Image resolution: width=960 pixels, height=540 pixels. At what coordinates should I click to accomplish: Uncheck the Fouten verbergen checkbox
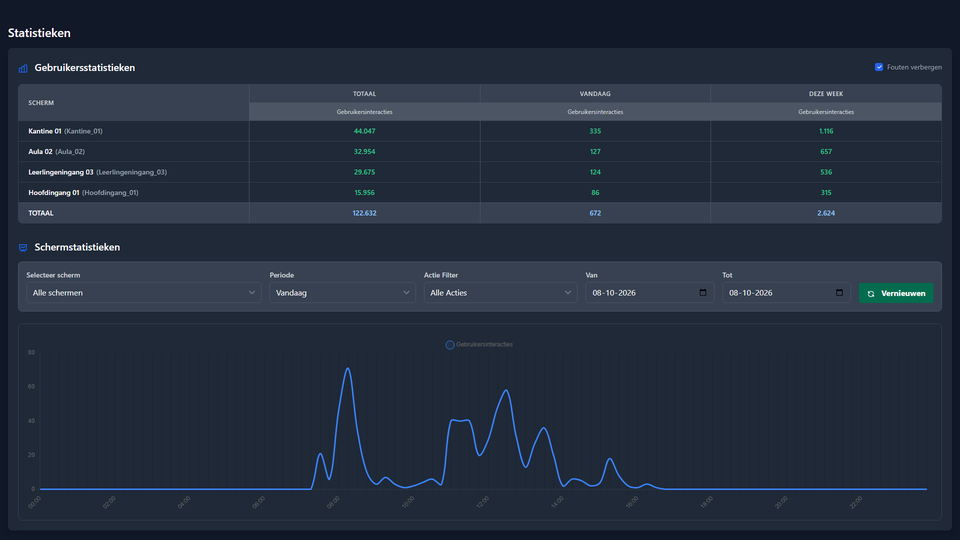tap(879, 67)
